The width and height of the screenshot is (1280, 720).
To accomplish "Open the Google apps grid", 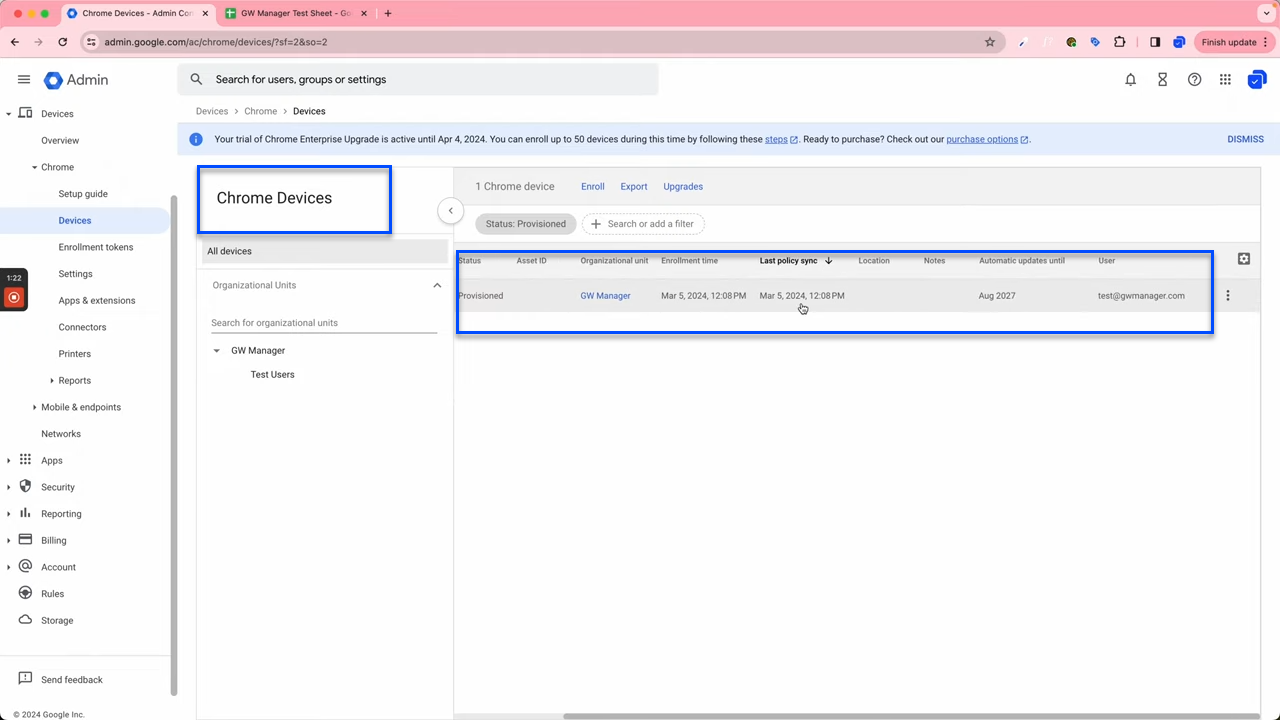I will pos(1225,80).
